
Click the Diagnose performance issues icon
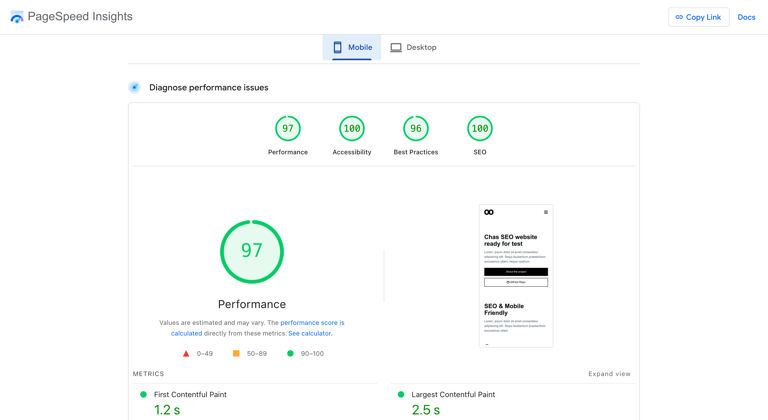[x=134, y=87]
